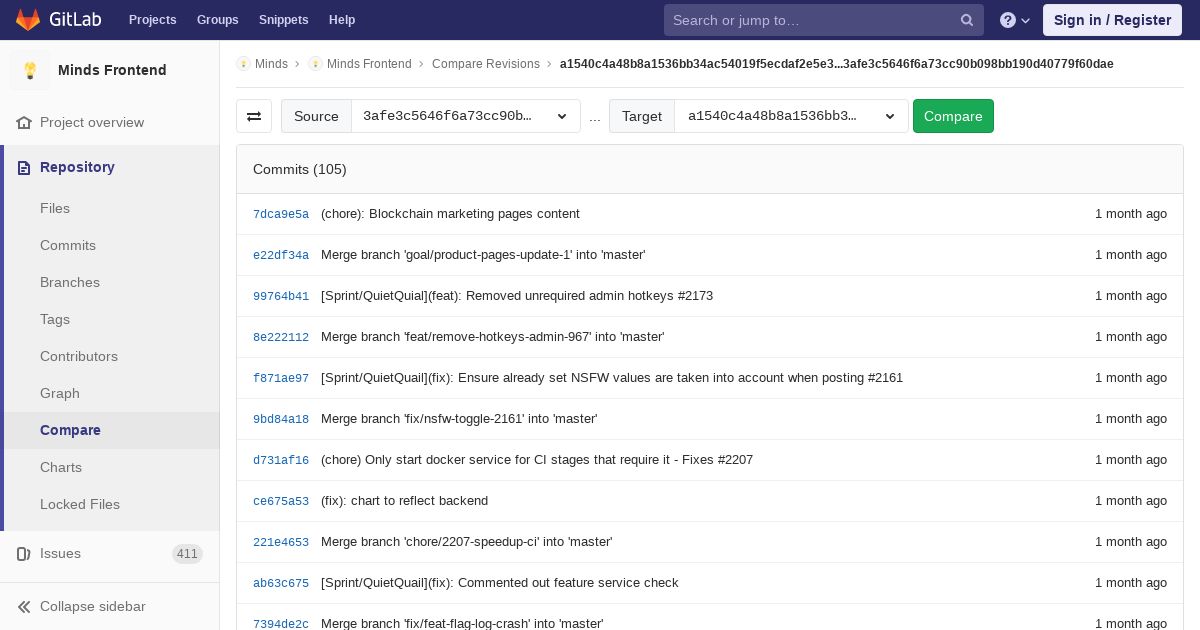This screenshot has height=630, width=1200.
Task: Click the Collapse sidebar chevrons icon
Action: 24,606
